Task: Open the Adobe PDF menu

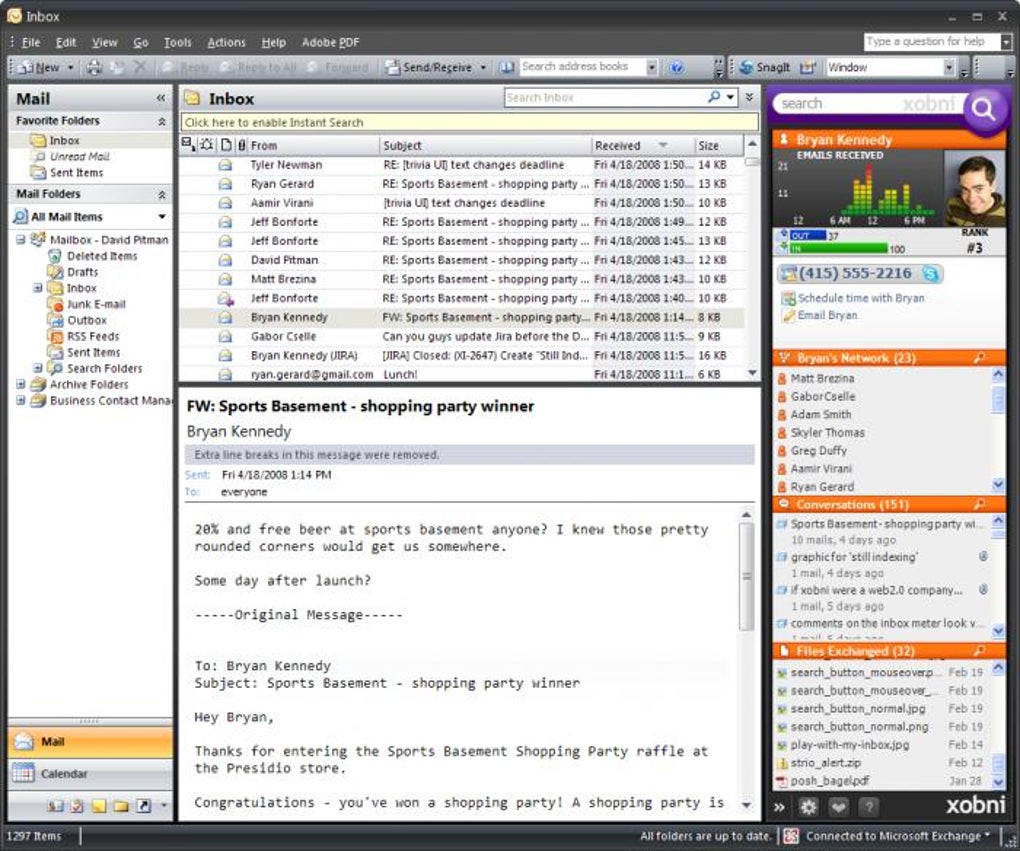Action: pos(330,42)
